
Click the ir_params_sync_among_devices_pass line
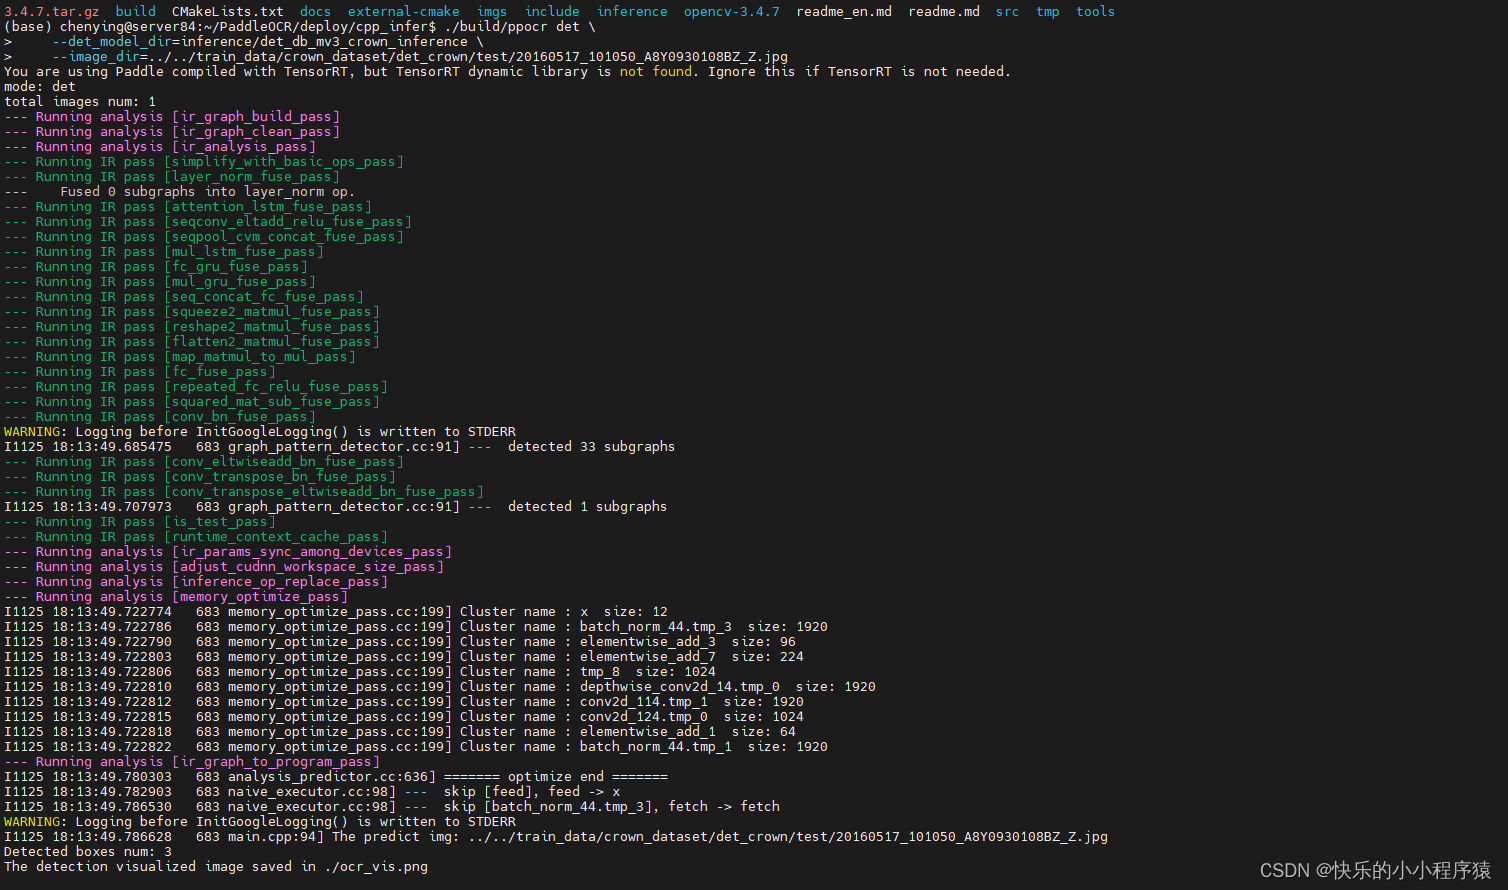pos(228,552)
